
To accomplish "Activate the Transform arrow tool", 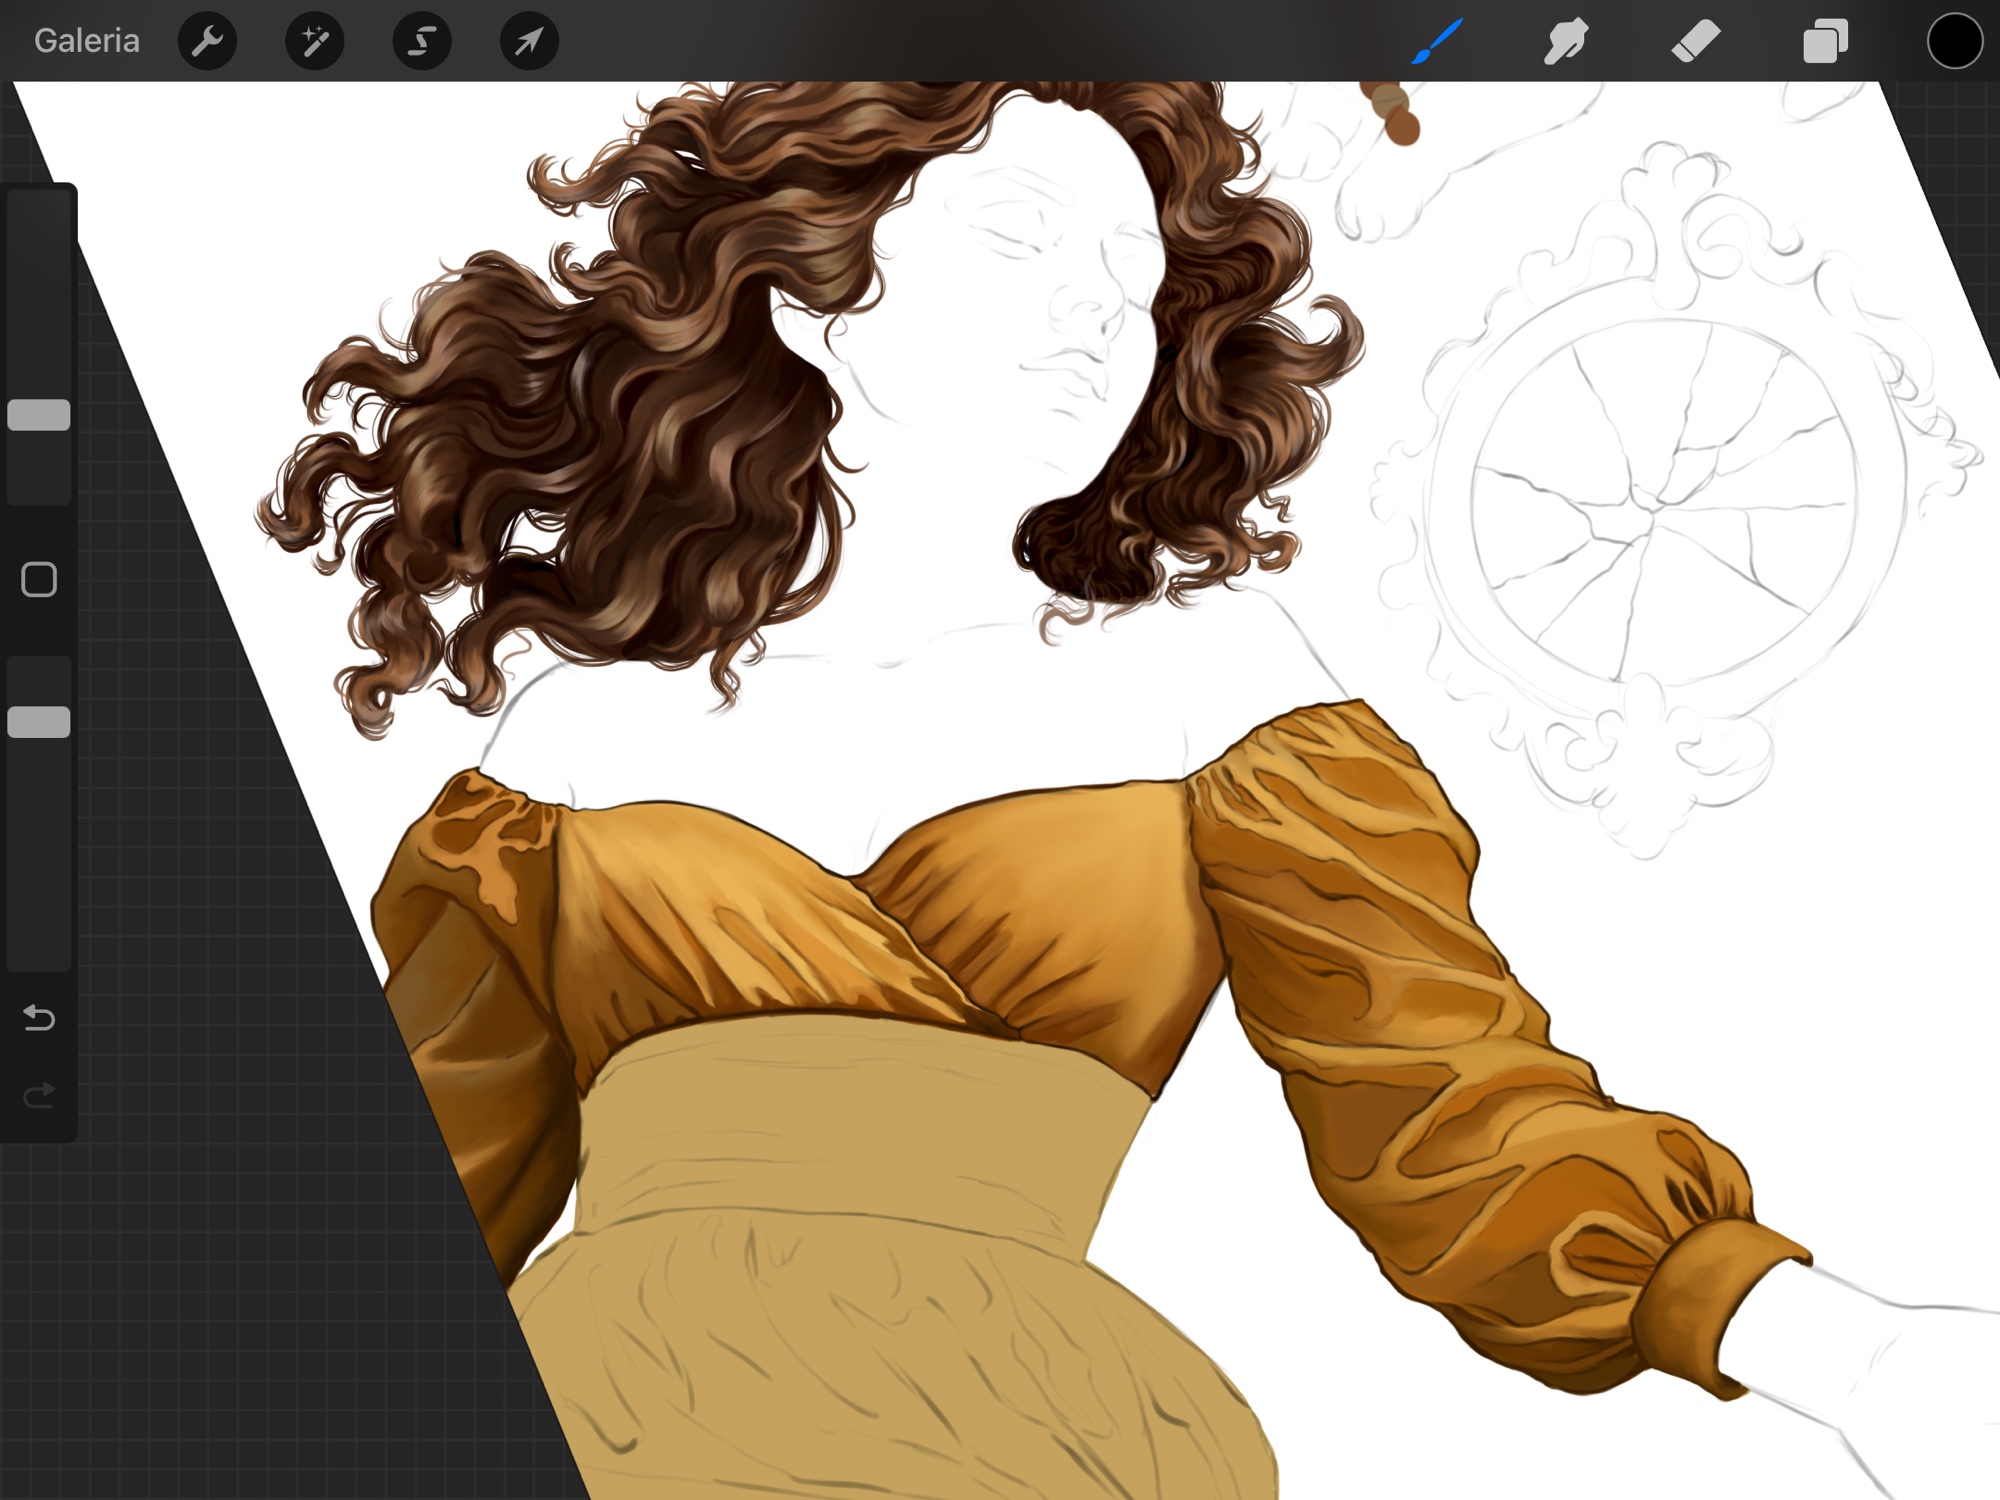I will click(529, 41).
